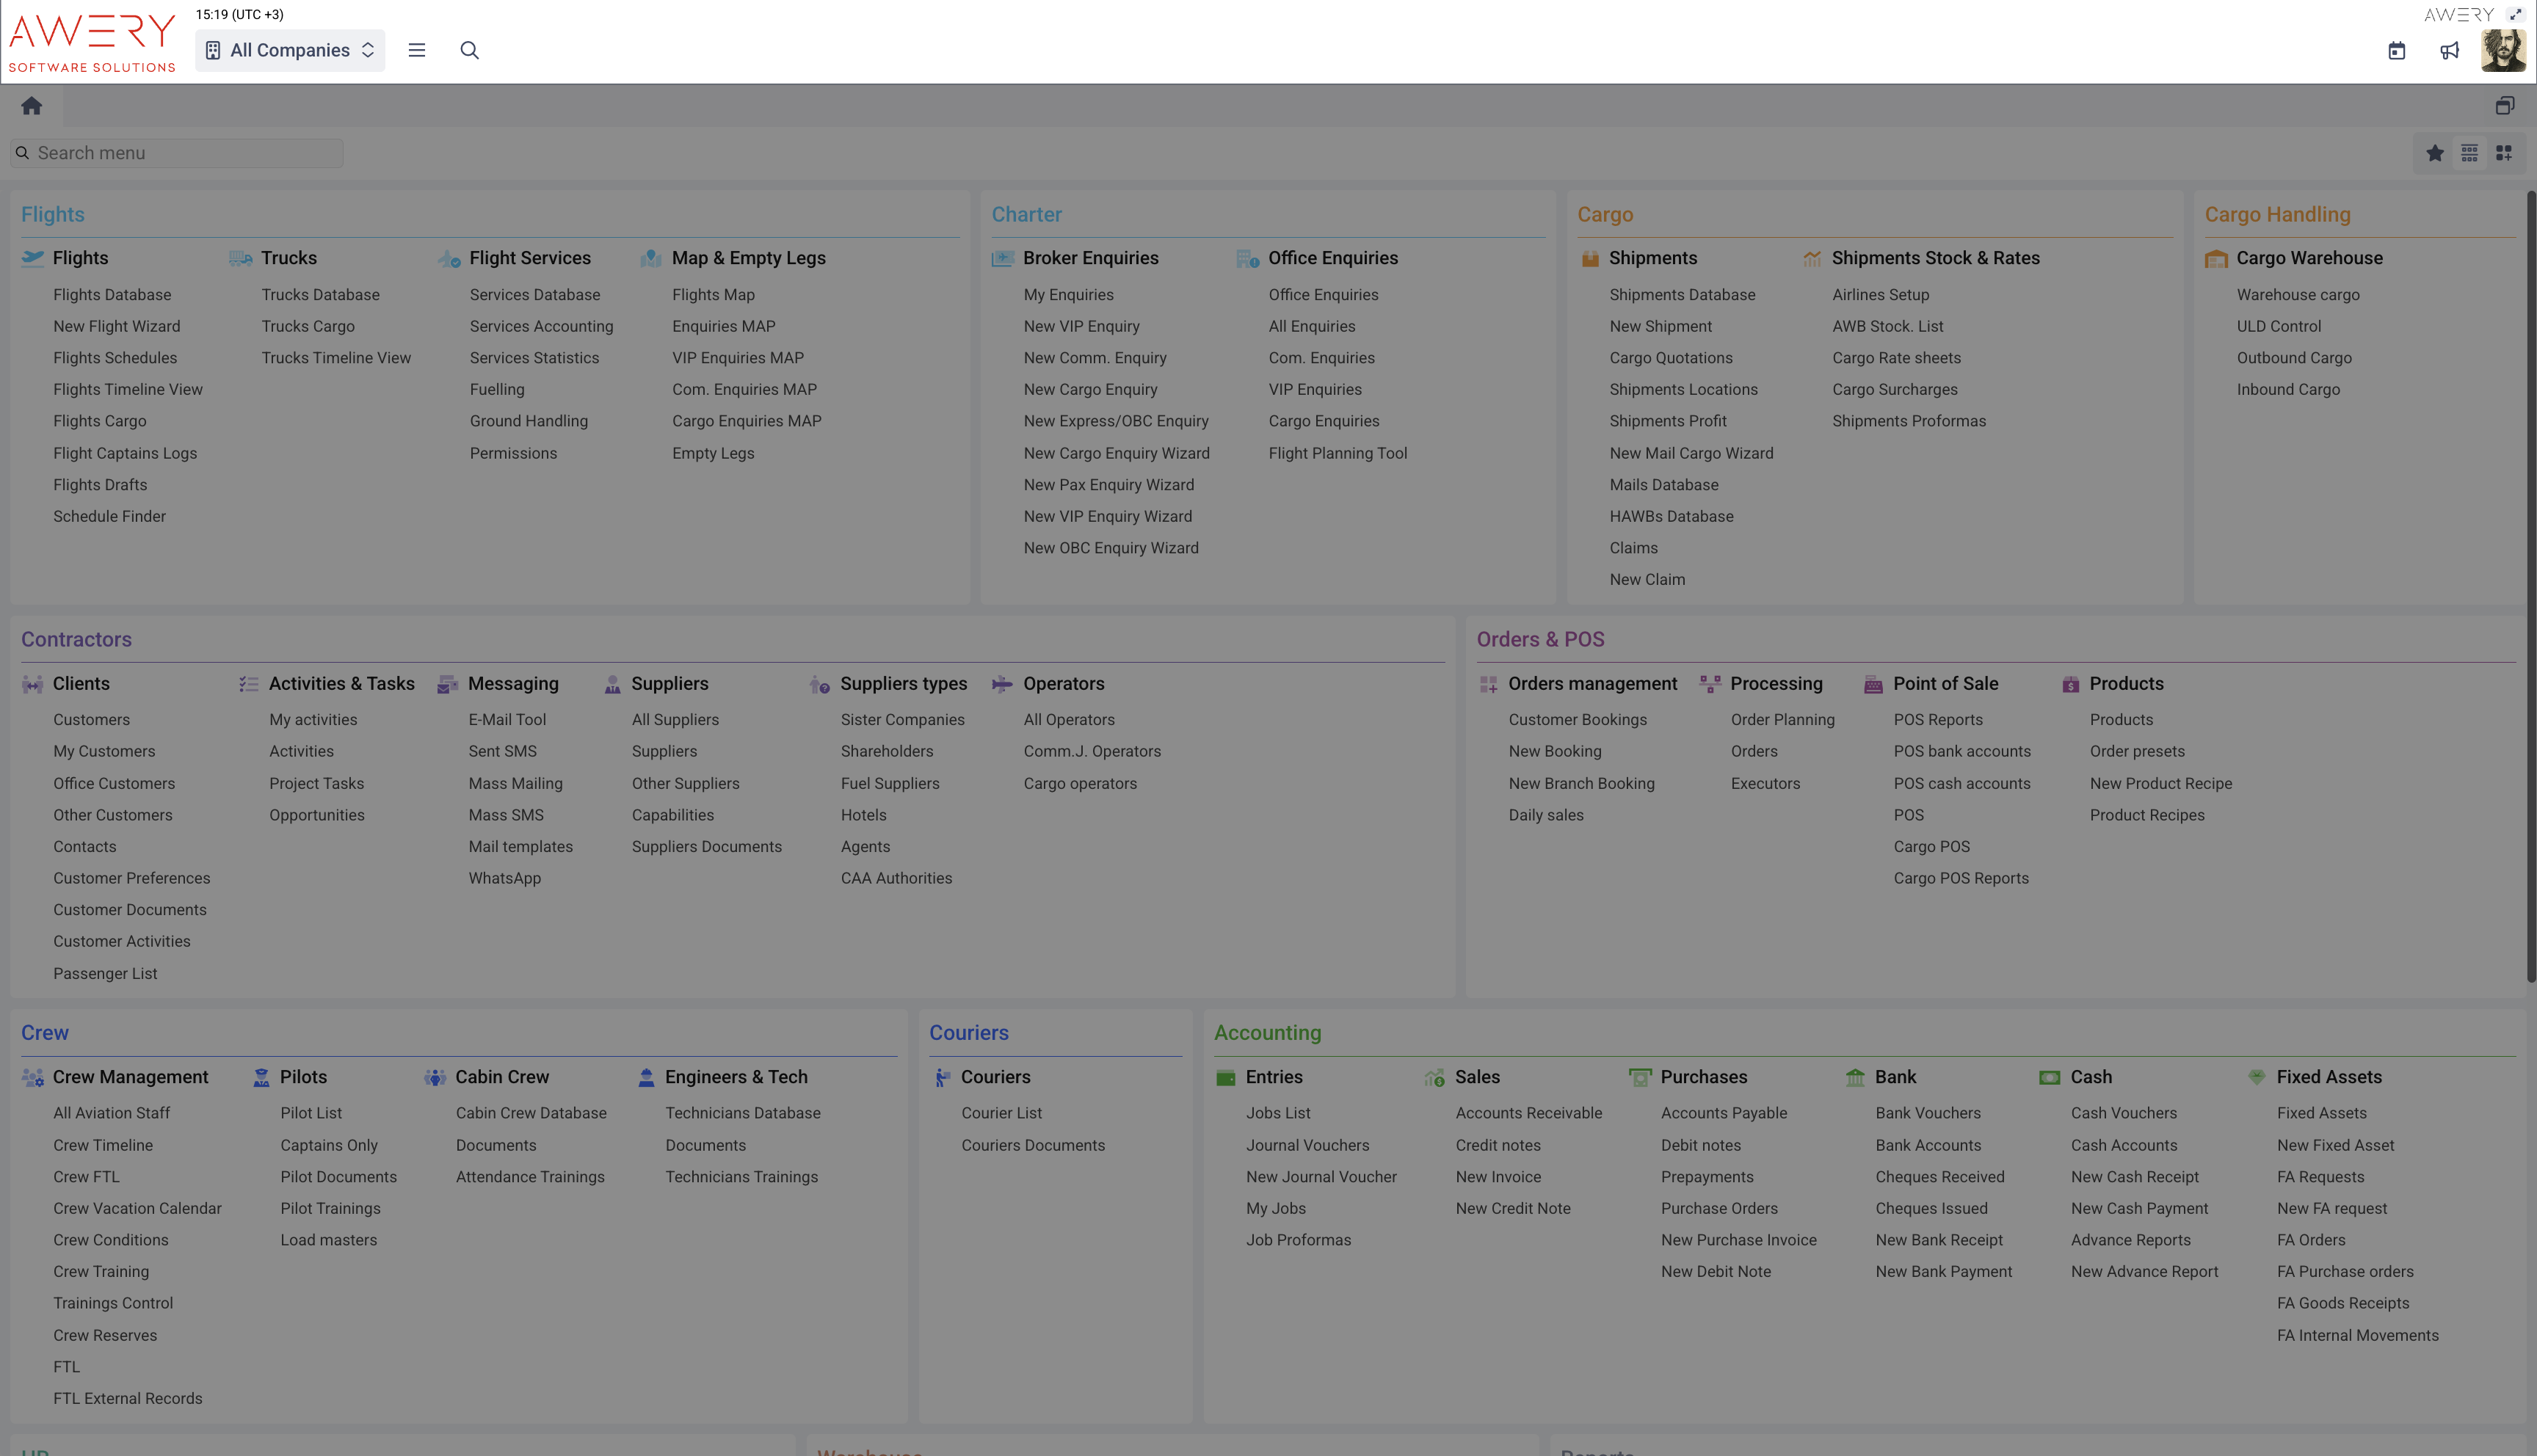Viewport: 2537px width, 1456px height.
Task: Click the windows stack icon
Action: [x=2504, y=105]
